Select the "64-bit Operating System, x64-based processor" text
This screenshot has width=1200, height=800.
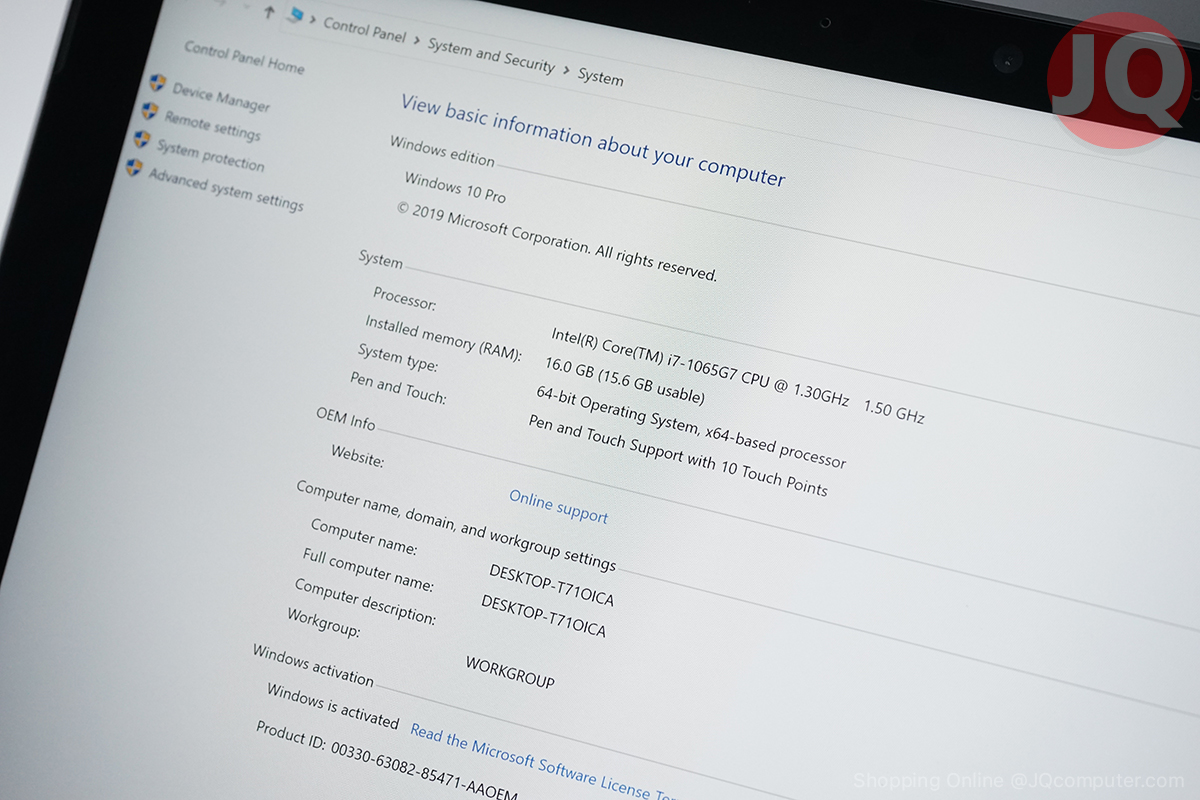tap(691, 427)
